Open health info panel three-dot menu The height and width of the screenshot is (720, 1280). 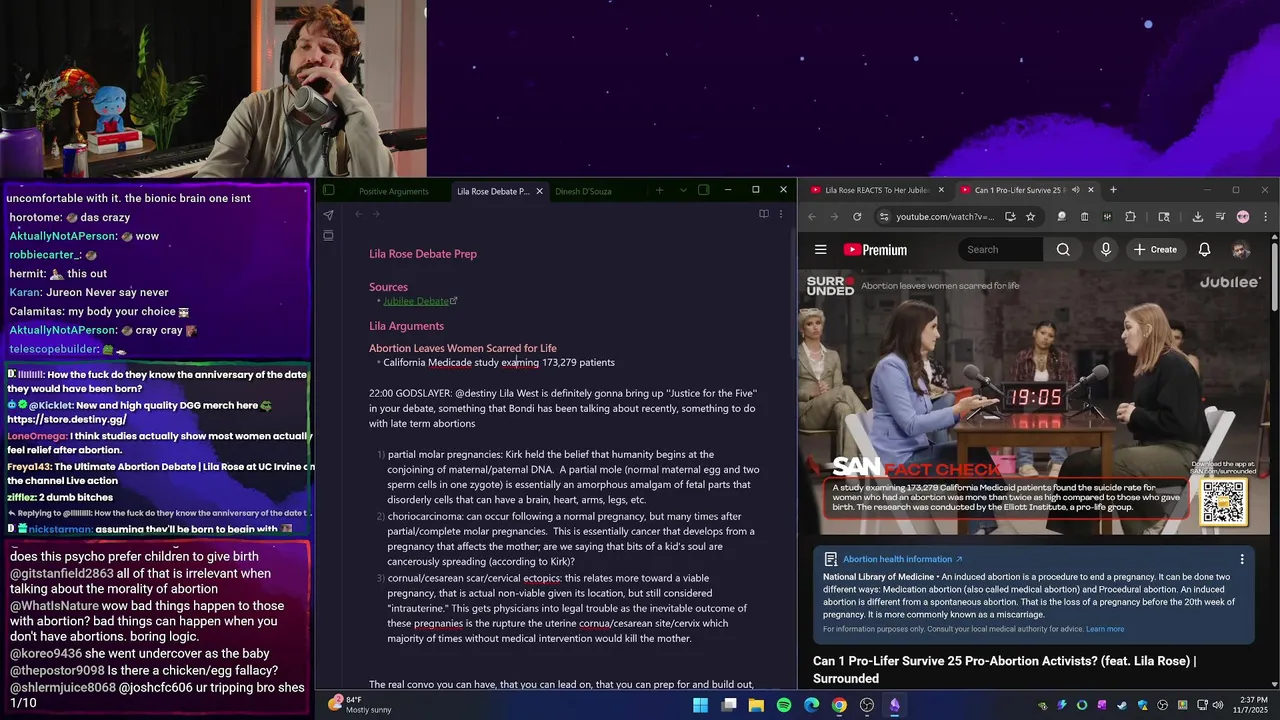pyautogui.click(x=1242, y=559)
